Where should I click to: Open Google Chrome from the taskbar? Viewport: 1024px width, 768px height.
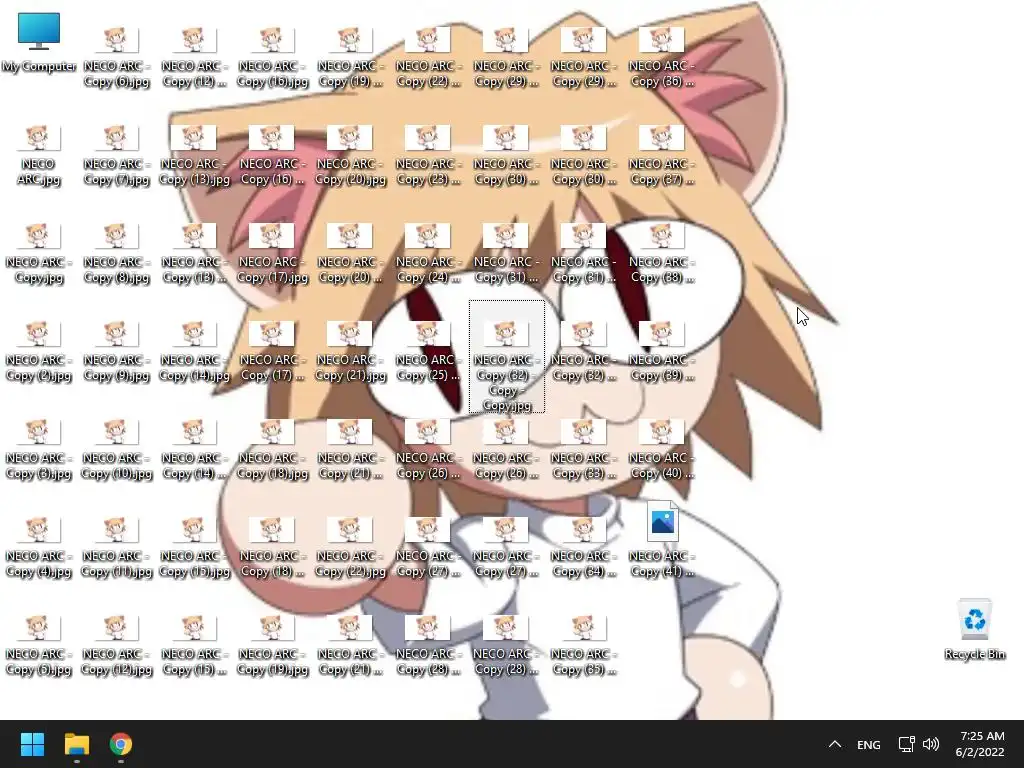120,744
